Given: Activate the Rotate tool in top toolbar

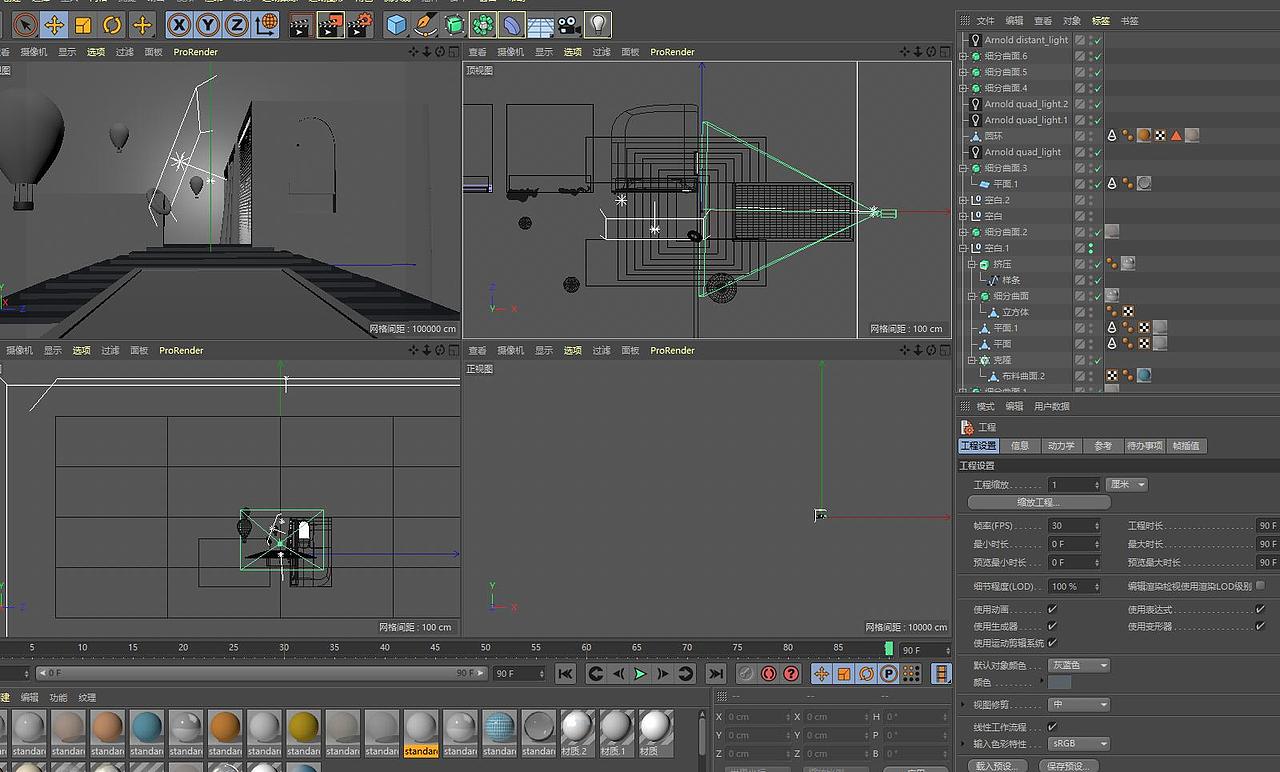Looking at the screenshot, I should [112, 25].
